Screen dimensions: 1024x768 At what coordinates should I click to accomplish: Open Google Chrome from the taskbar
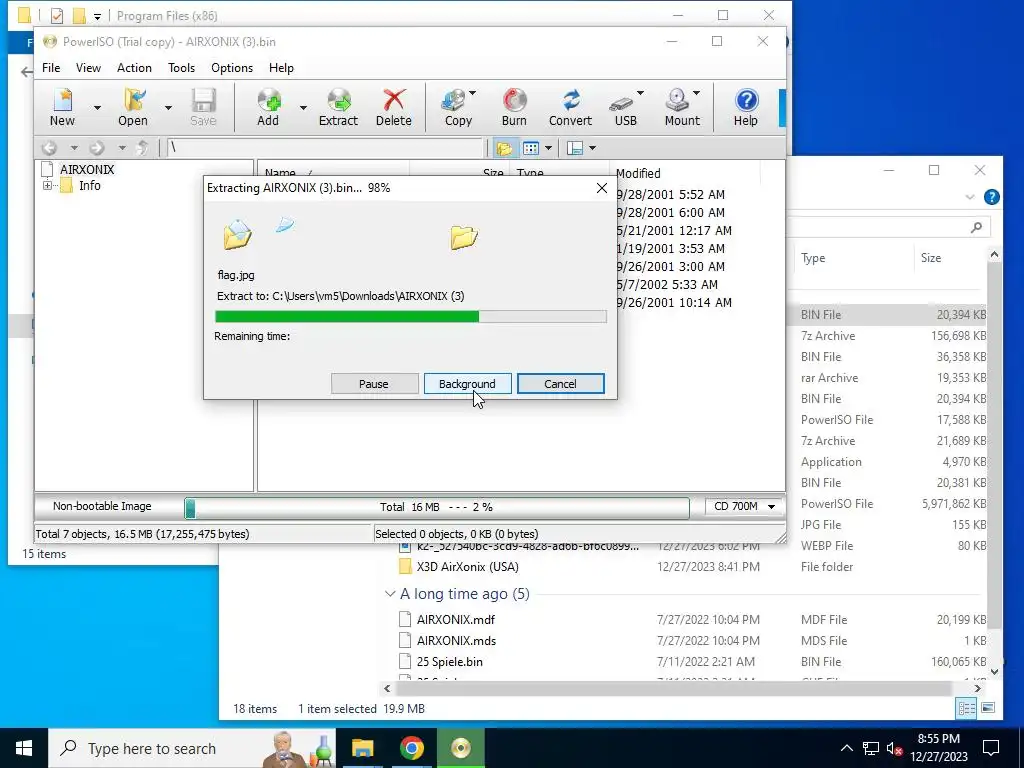(x=411, y=748)
